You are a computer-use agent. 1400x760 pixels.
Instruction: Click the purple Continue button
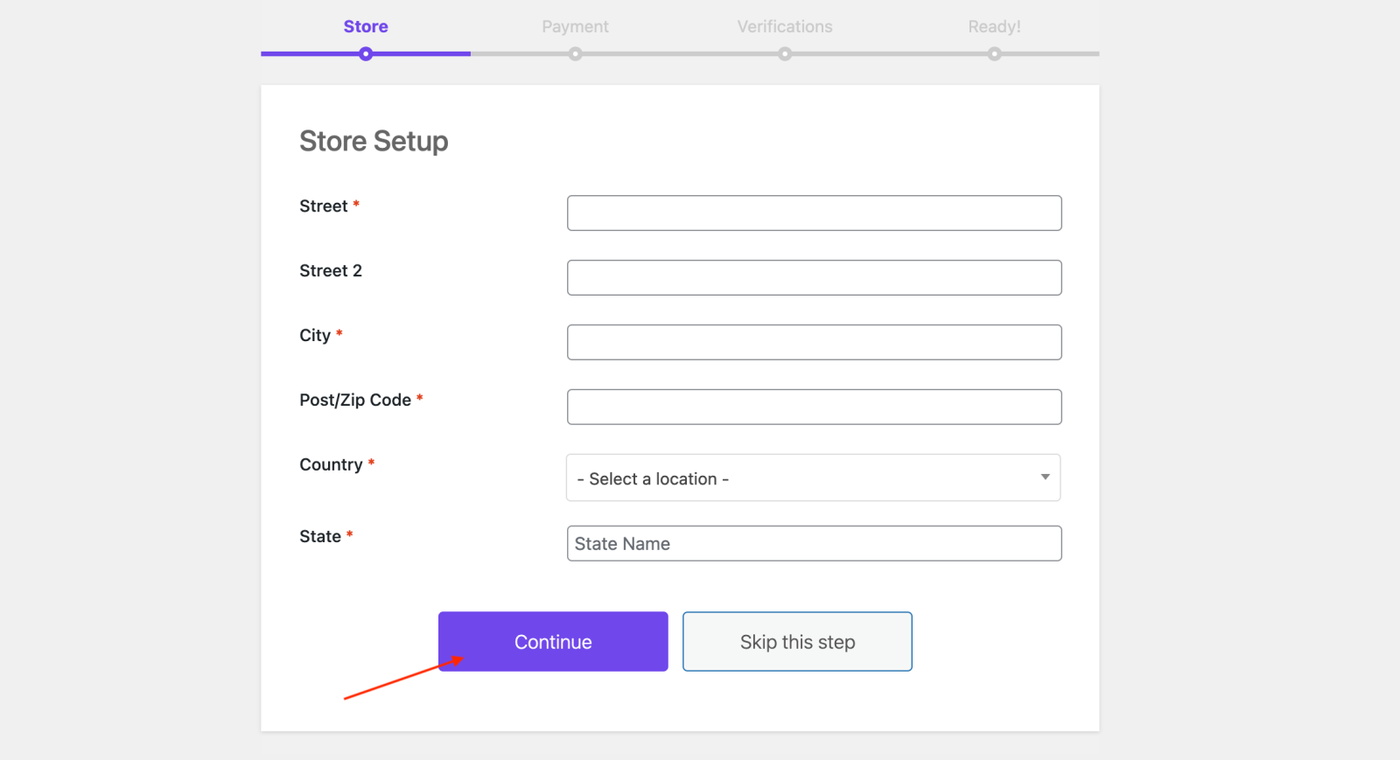[x=553, y=641]
